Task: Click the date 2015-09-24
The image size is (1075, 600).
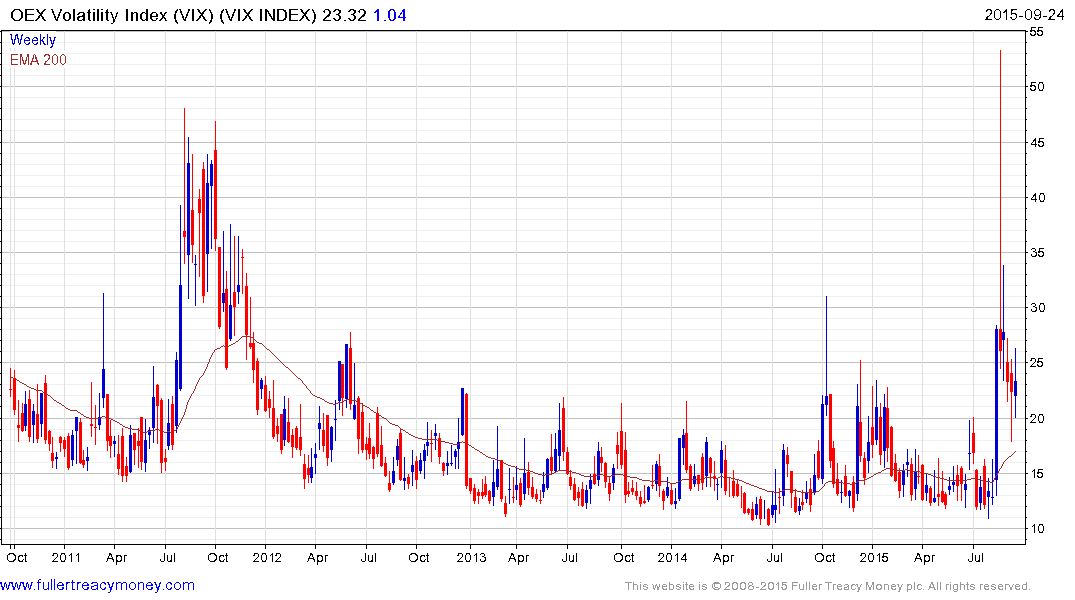Action: 1024,14
